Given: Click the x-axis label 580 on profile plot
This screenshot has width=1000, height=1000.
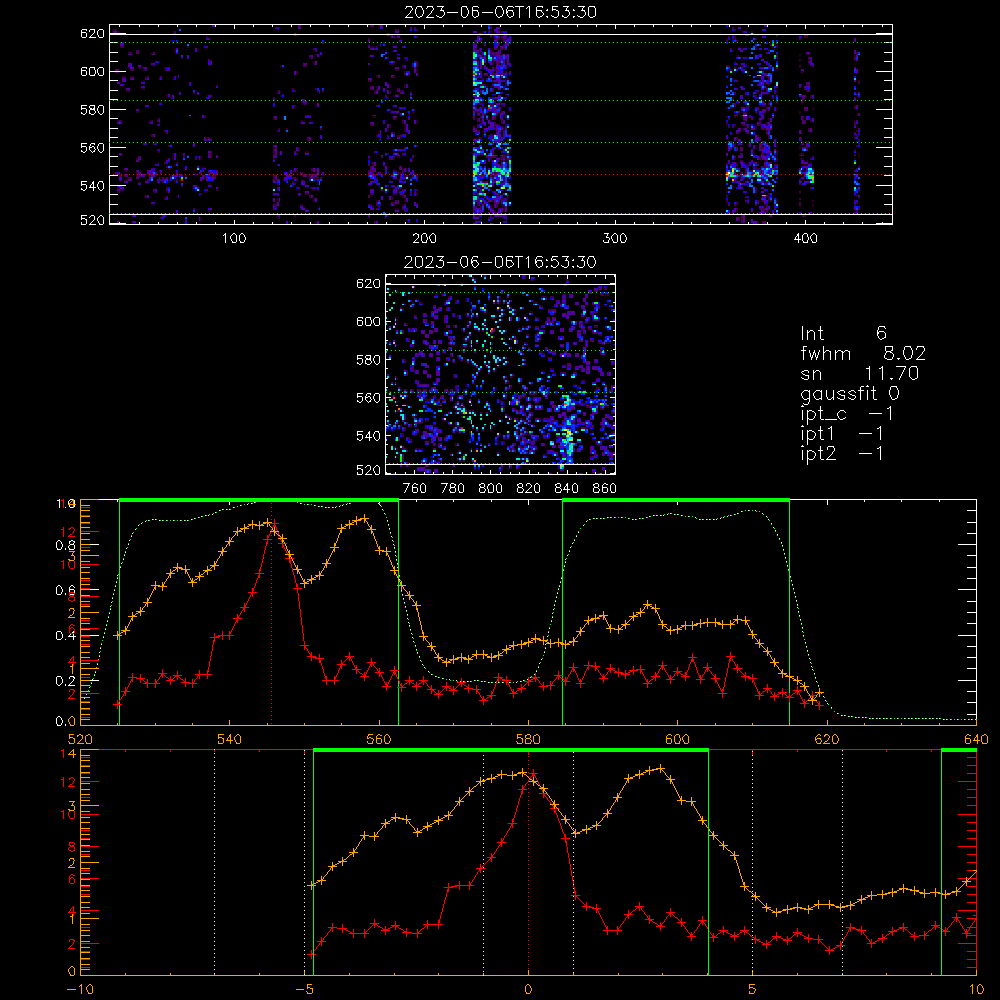Looking at the screenshot, I should (x=527, y=739).
